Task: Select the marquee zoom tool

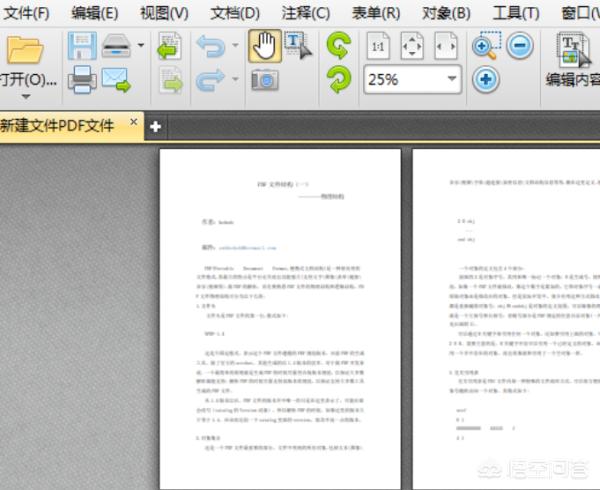Action: pyautogui.click(x=486, y=46)
